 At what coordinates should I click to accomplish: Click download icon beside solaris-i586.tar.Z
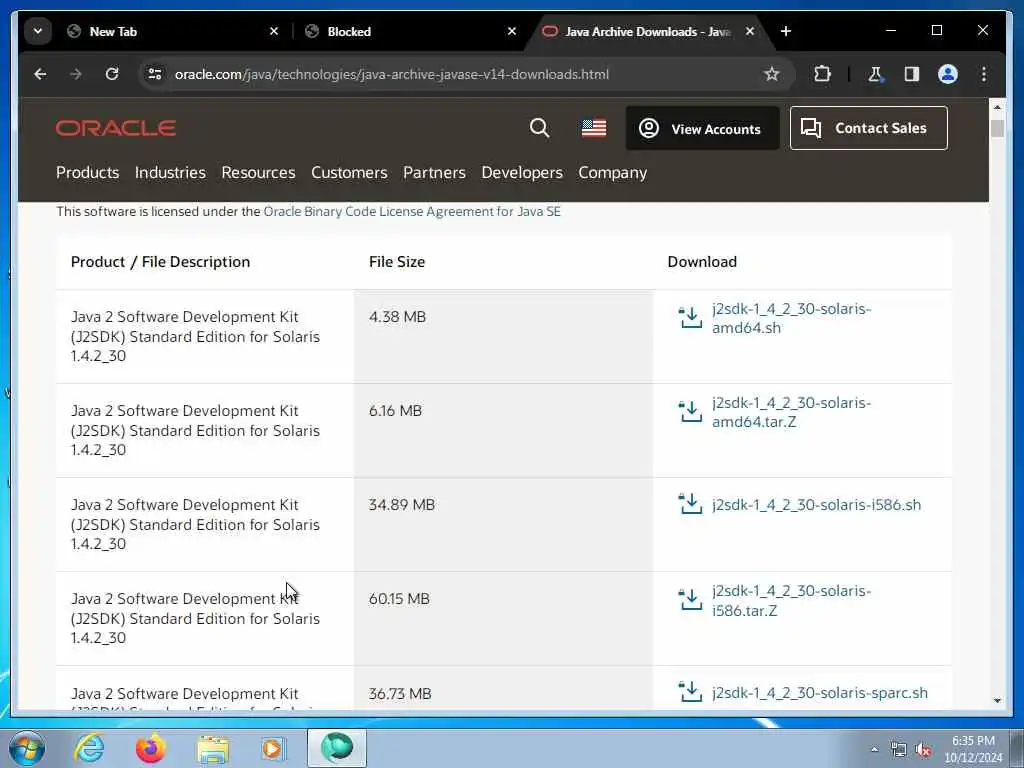tap(690, 599)
